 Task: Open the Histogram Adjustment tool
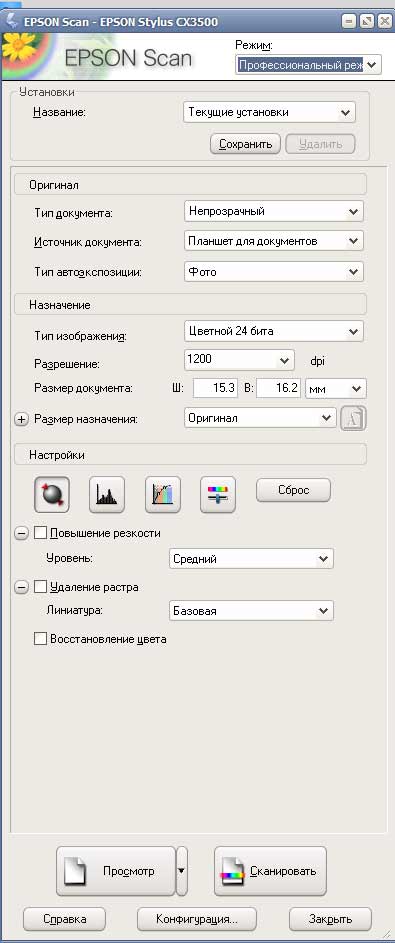(107, 494)
